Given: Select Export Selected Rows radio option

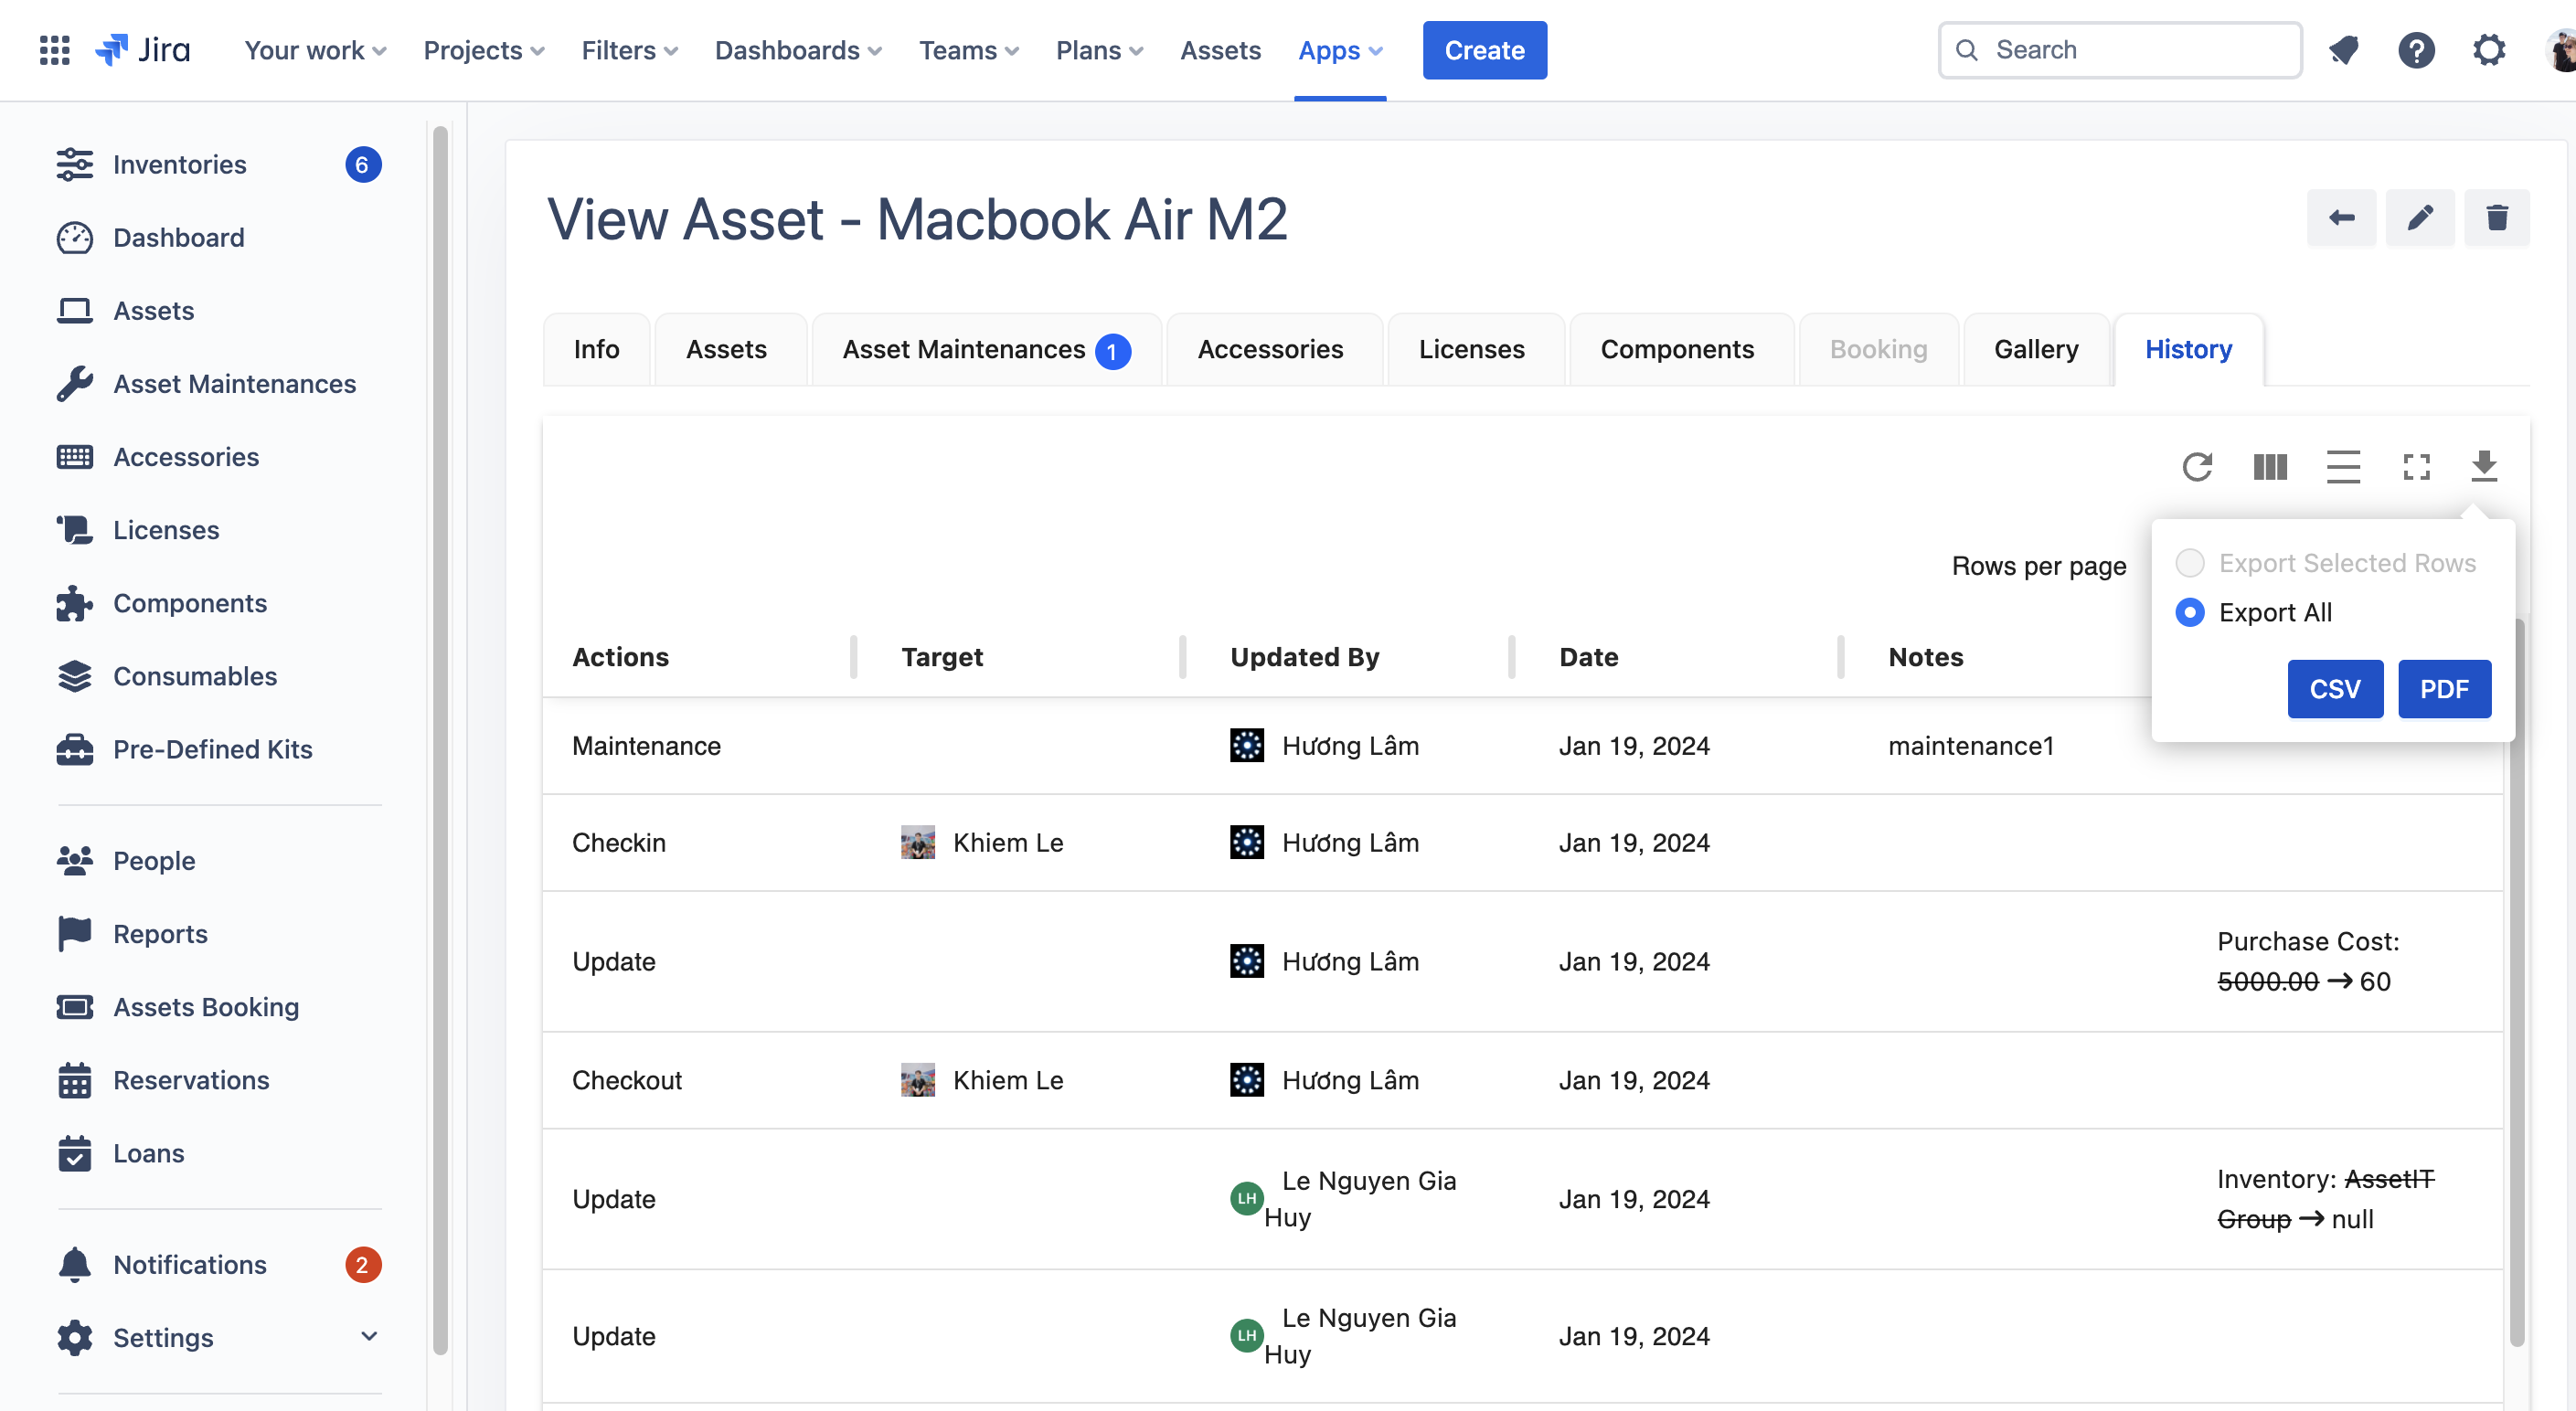Looking at the screenshot, I should pos(2190,563).
